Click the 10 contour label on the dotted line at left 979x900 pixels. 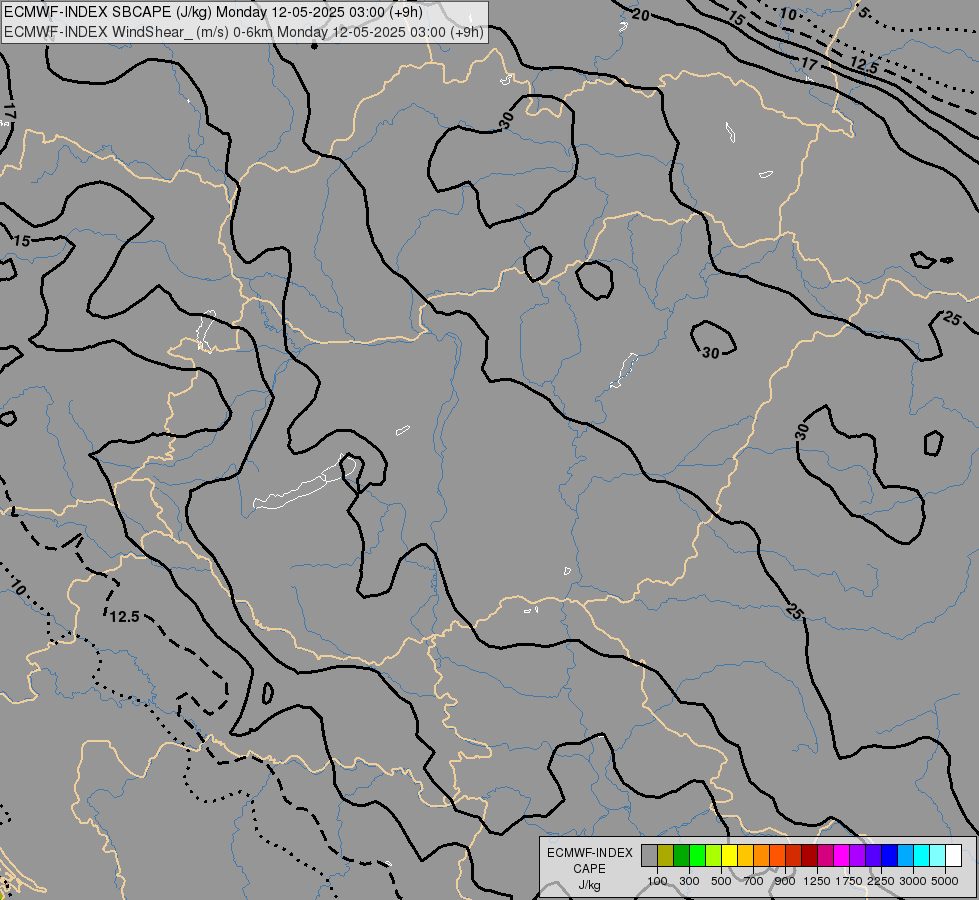pyautogui.click(x=17, y=587)
